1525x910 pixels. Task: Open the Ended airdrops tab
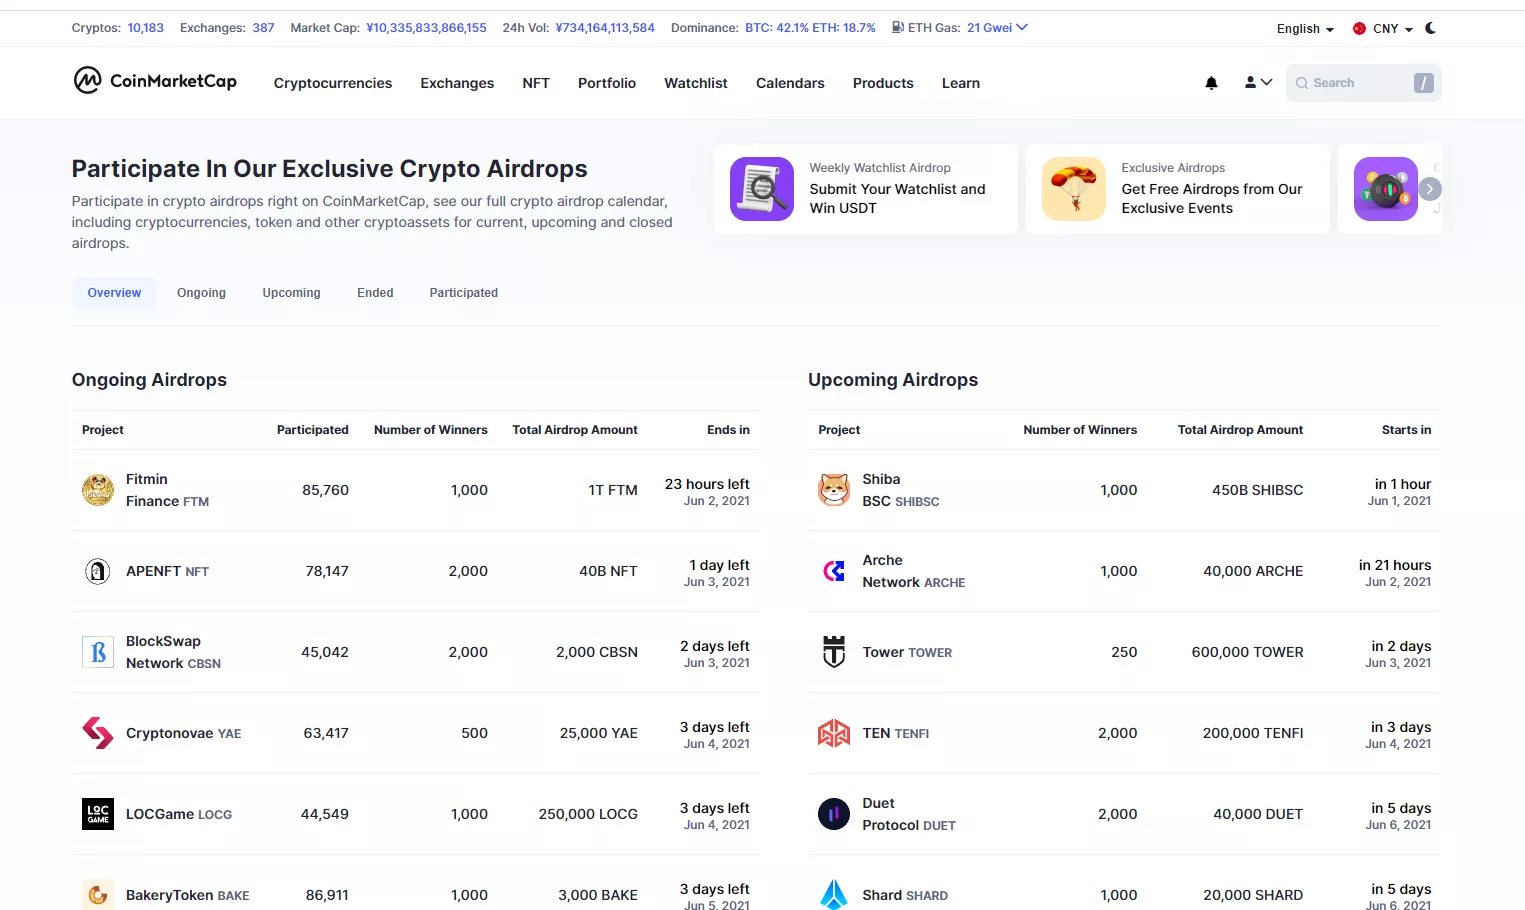click(x=375, y=293)
